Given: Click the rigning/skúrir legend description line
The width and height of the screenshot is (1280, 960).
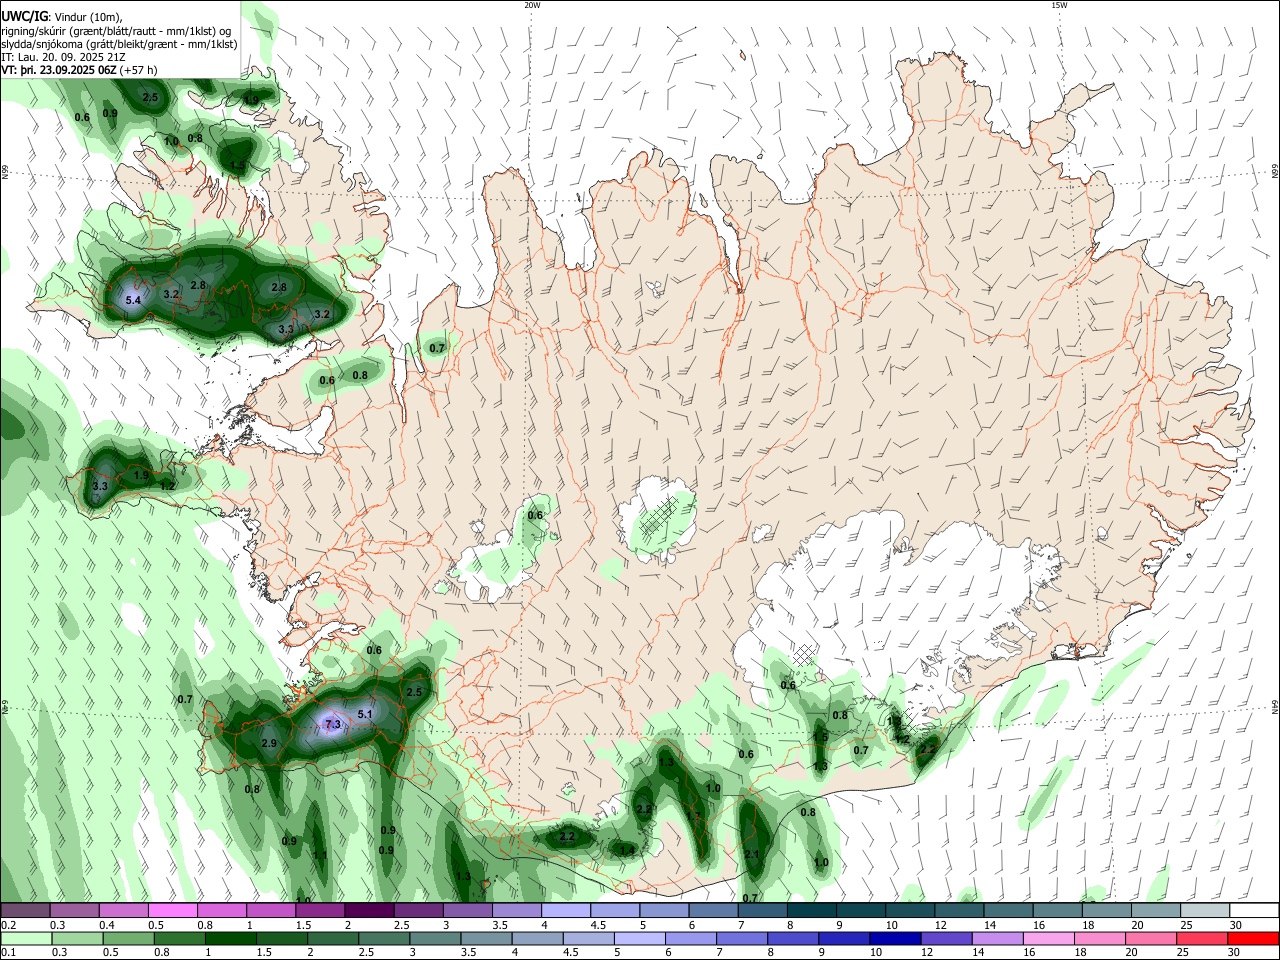Looking at the screenshot, I should 116,31.
